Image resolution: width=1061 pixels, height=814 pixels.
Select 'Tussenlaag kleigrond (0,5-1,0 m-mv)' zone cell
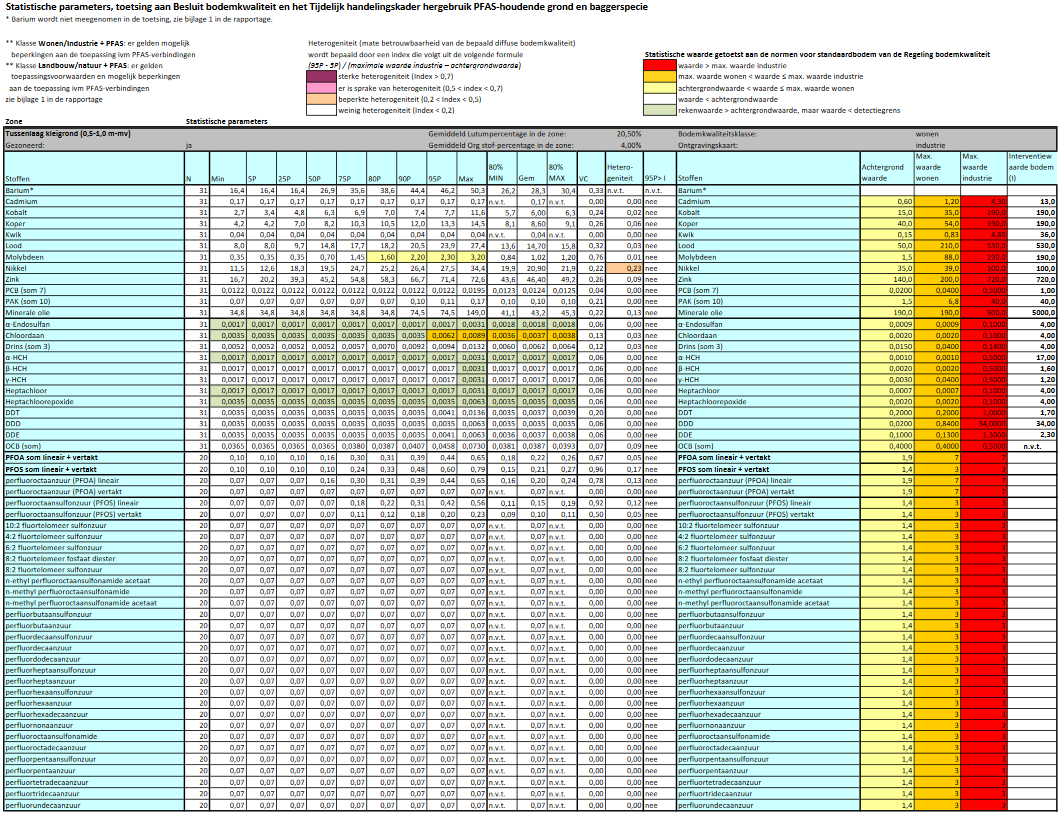(70, 133)
